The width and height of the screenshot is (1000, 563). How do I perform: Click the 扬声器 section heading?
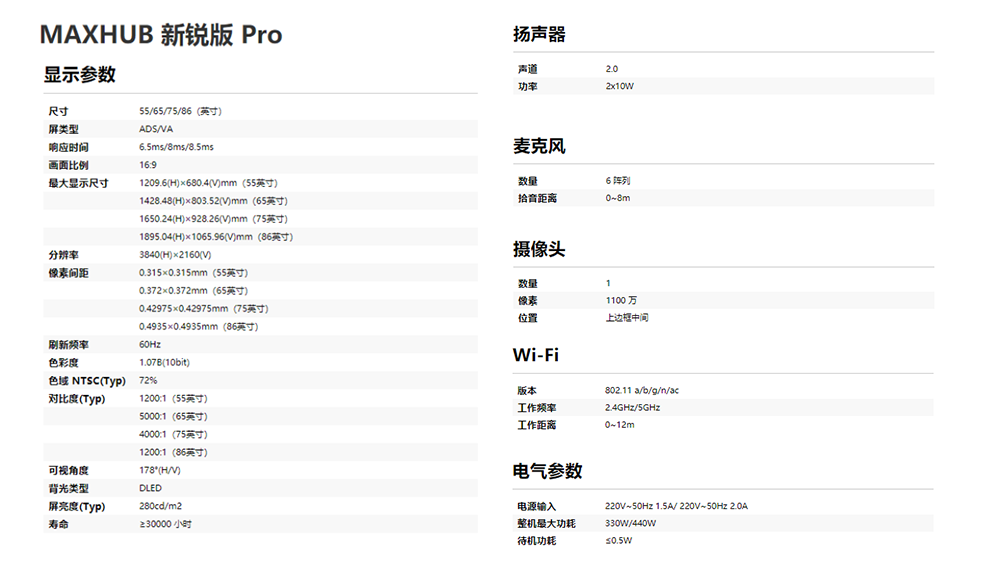point(539,35)
